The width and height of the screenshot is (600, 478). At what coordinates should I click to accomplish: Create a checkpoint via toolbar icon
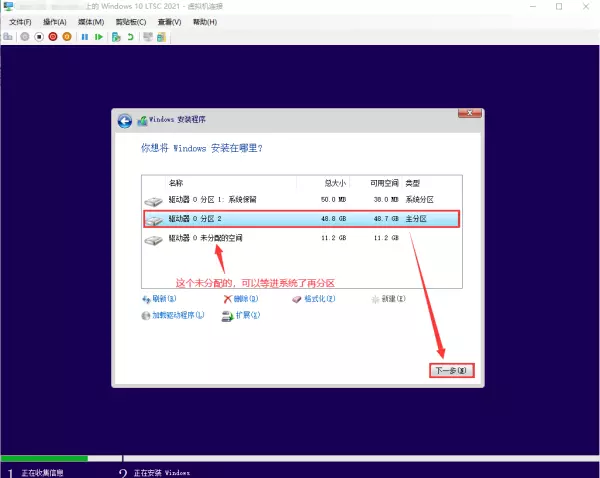116,37
